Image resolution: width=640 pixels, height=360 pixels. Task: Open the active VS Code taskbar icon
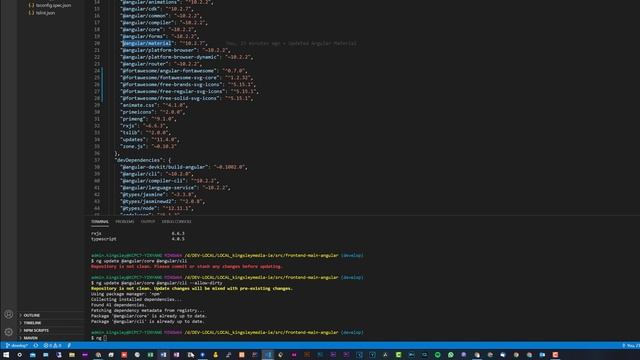click(268, 355)
